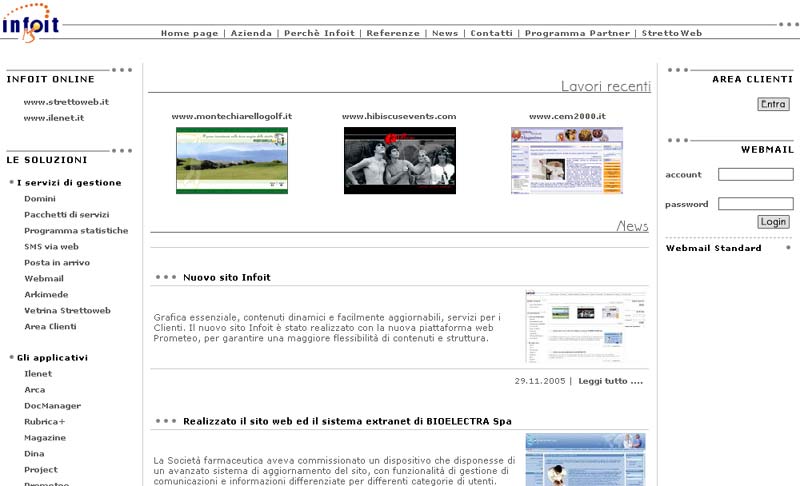Open SMS via web link
Image resolution: width=800 pixels, height=486 pixels.
click(x=51, y=247)
